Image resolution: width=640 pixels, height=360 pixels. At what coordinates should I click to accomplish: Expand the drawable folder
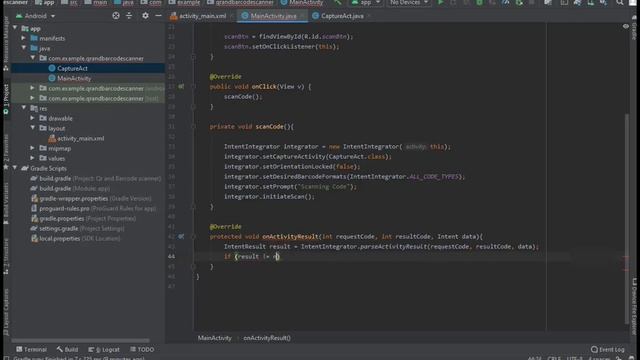point(33,118)
